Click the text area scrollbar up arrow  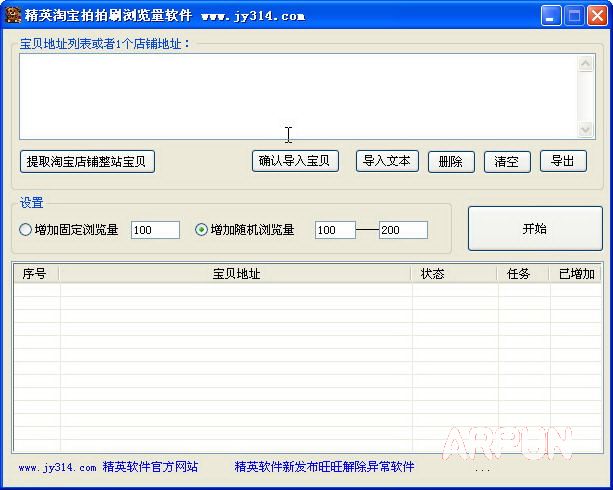point(585,64)
